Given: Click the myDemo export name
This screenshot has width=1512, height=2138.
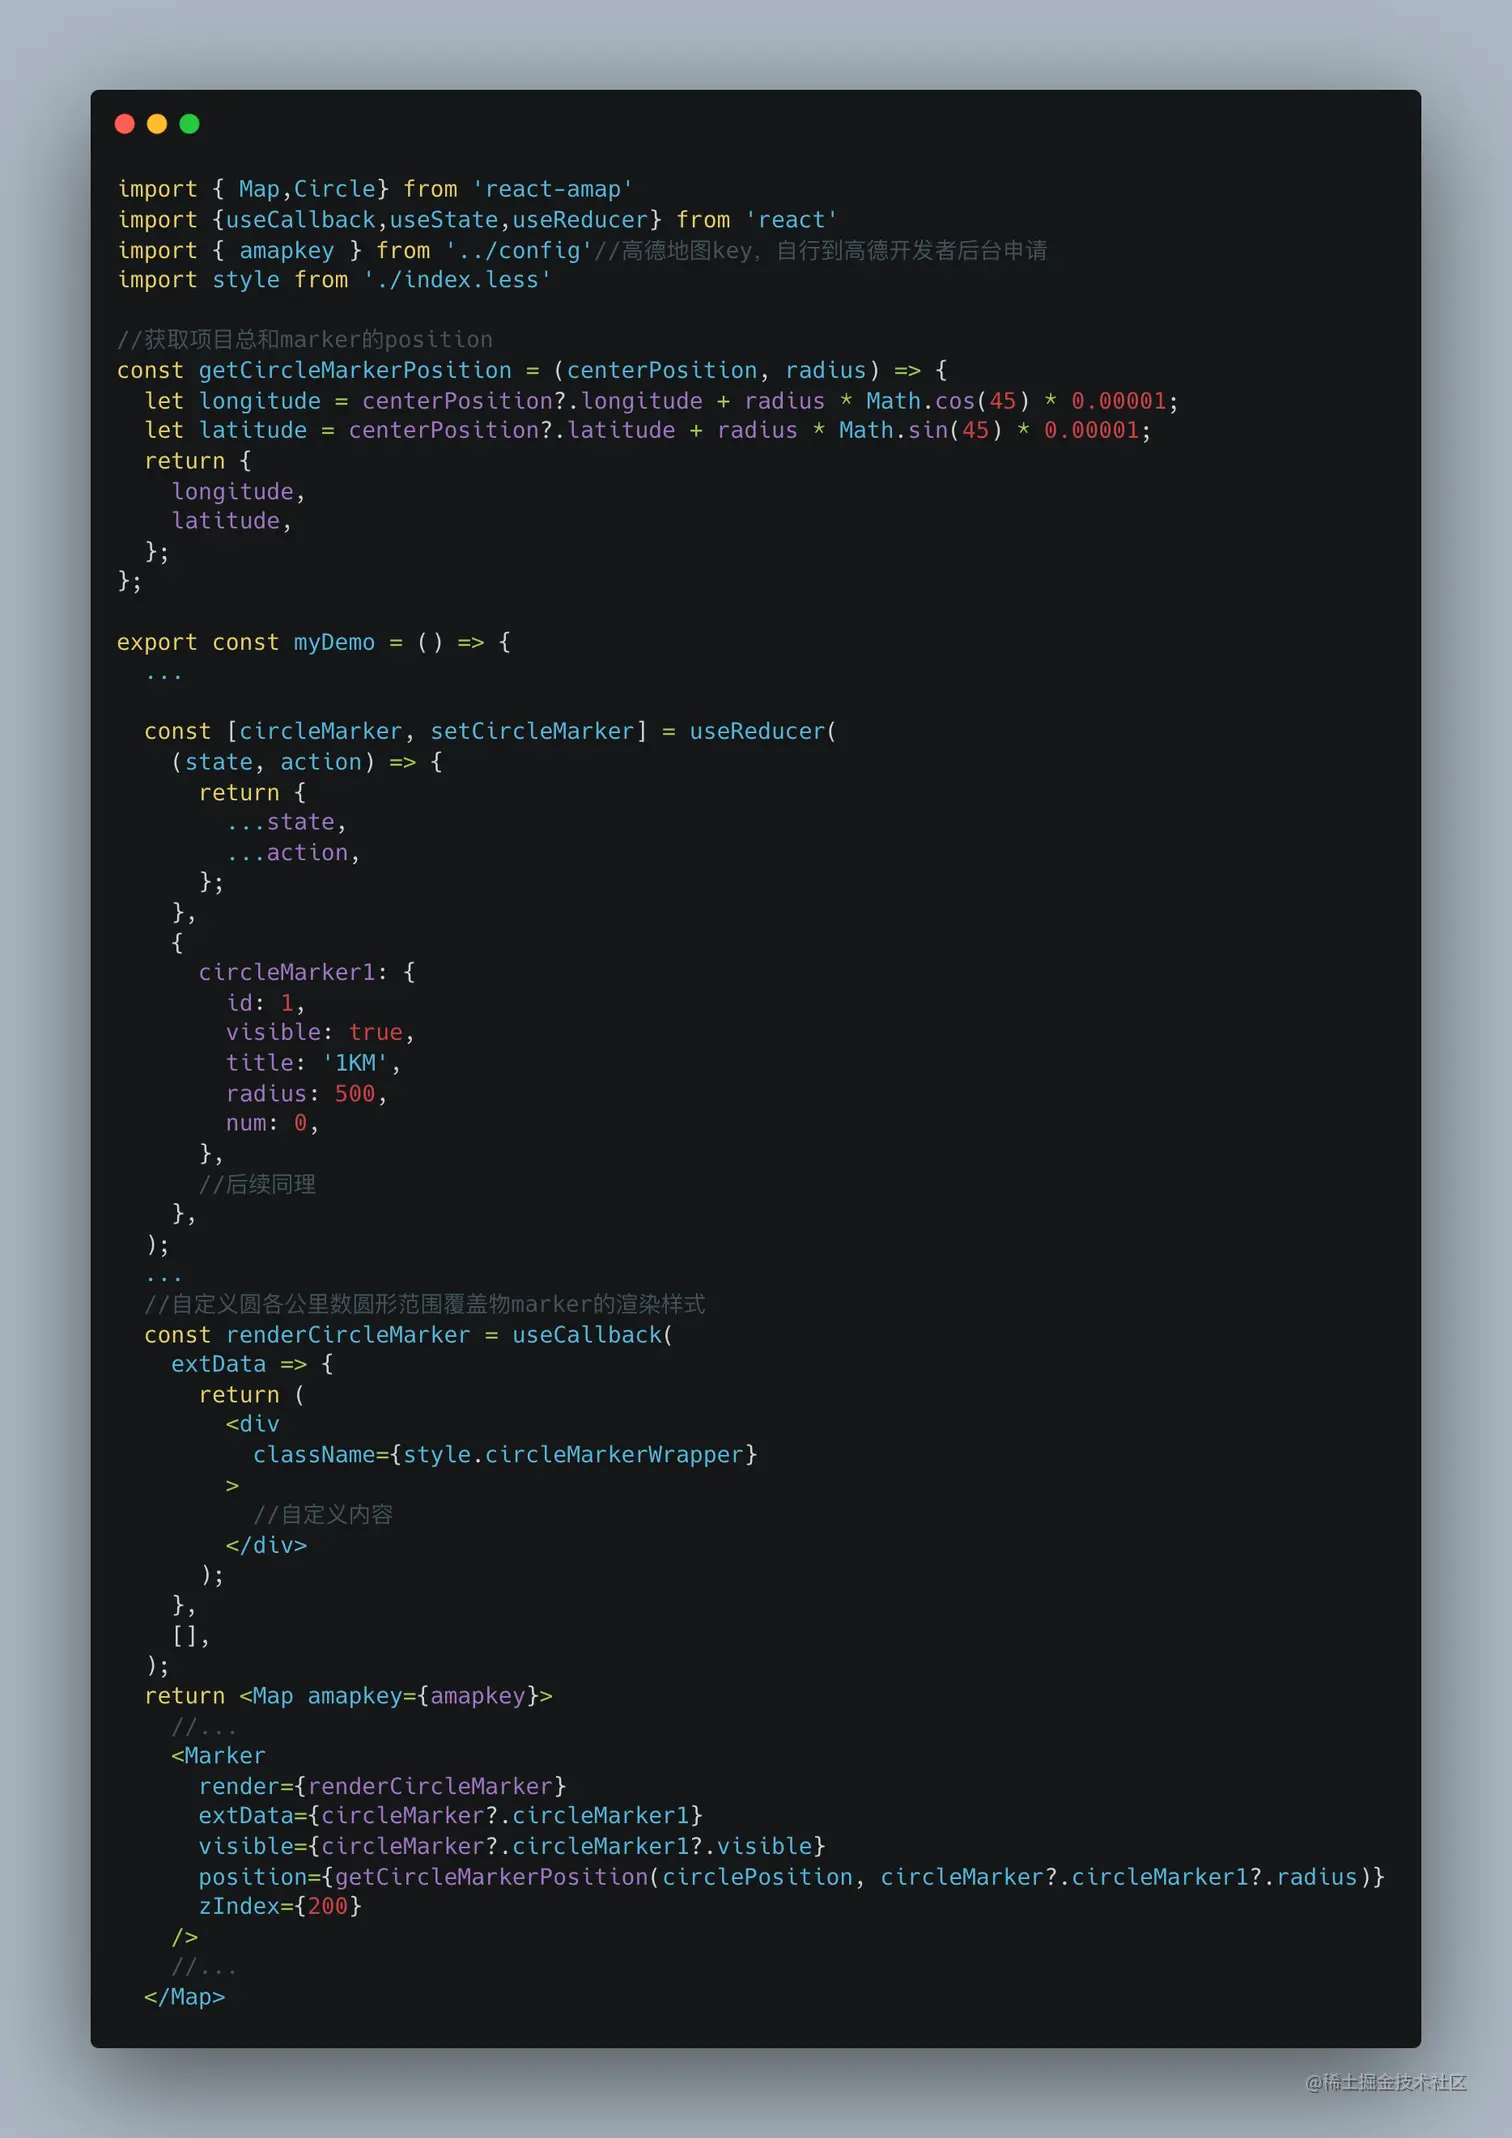Looking at the screenshot, I should point(334,642).
